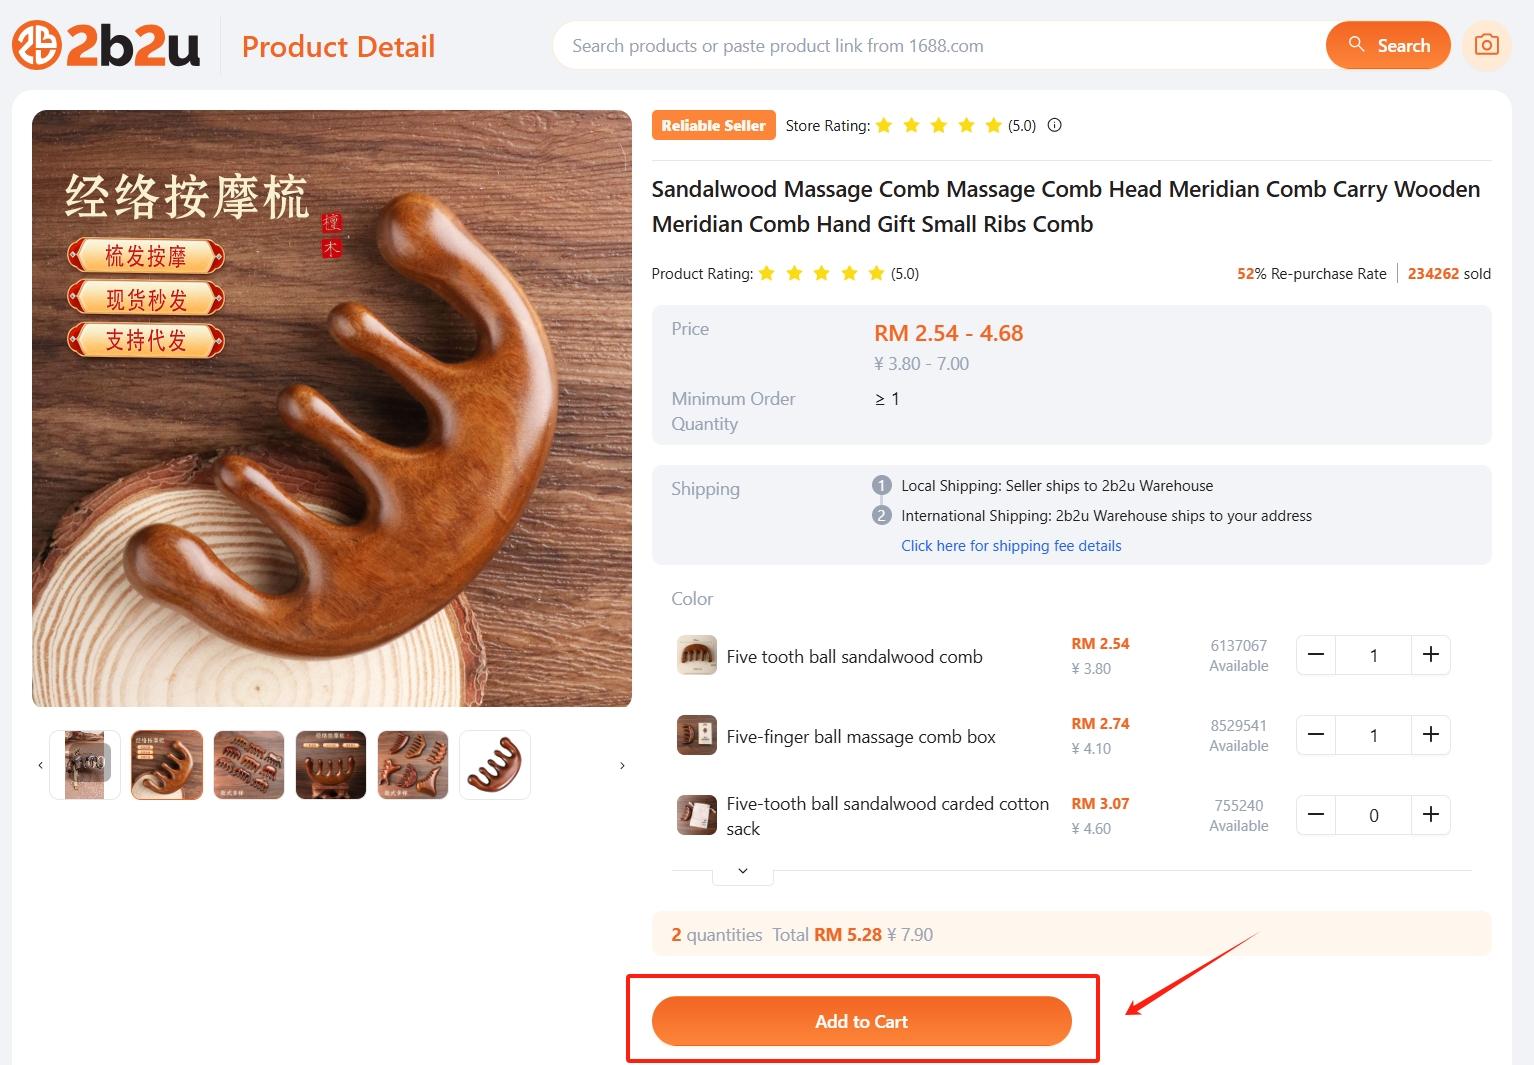Show previous product thumbnails
This screenshot has width=1534, height=1065.
(40, 765)
